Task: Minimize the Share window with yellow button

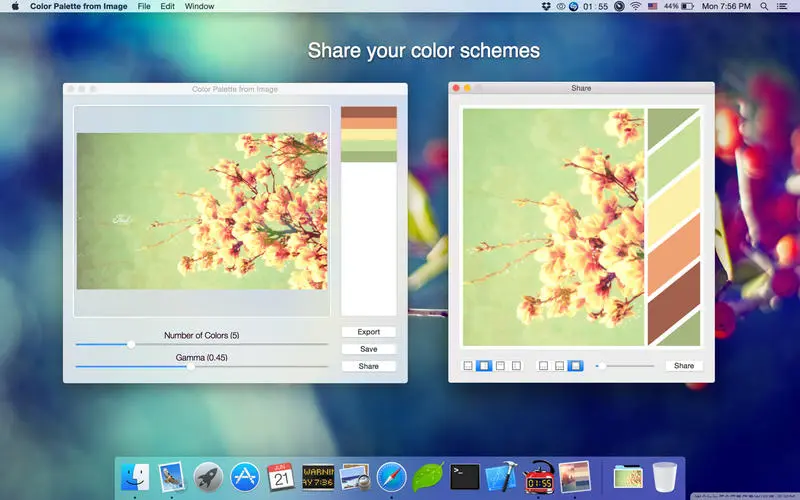Action: click(x=467, y=88)
